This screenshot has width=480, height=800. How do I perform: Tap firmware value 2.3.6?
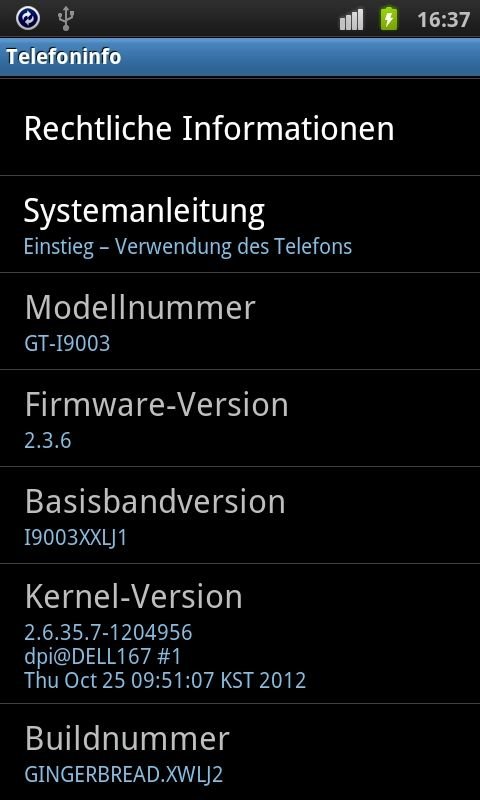47,441
